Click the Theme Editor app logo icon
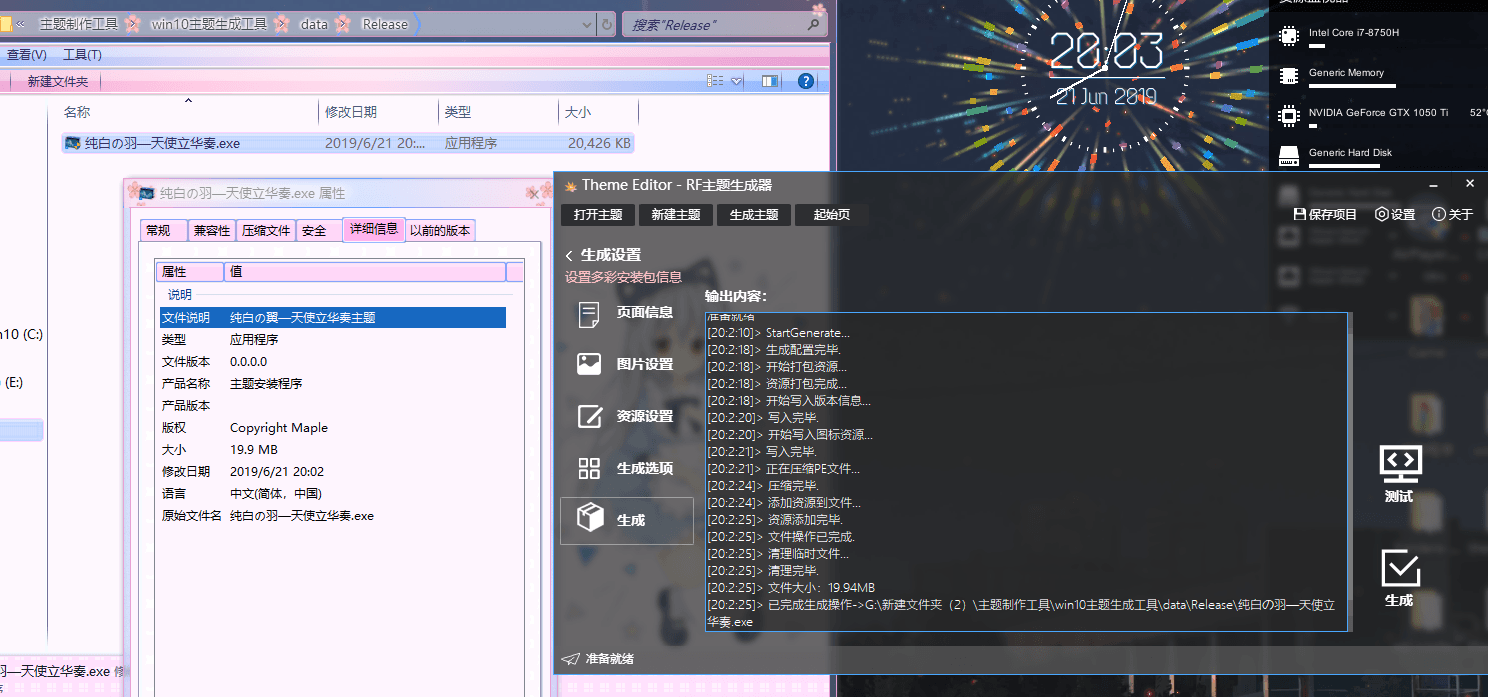Viewport: 1488px width, 697px height. point(571,185)
